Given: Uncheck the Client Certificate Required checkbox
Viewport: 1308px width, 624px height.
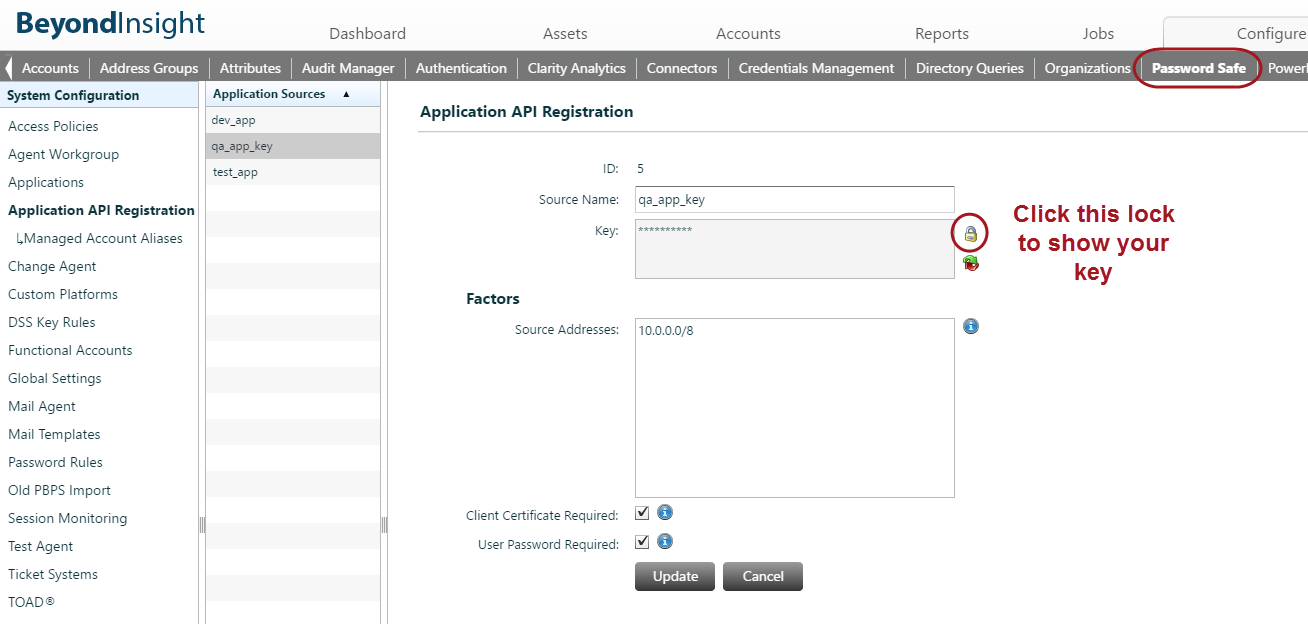Looking at the screenshot, I should click(642, 512).
